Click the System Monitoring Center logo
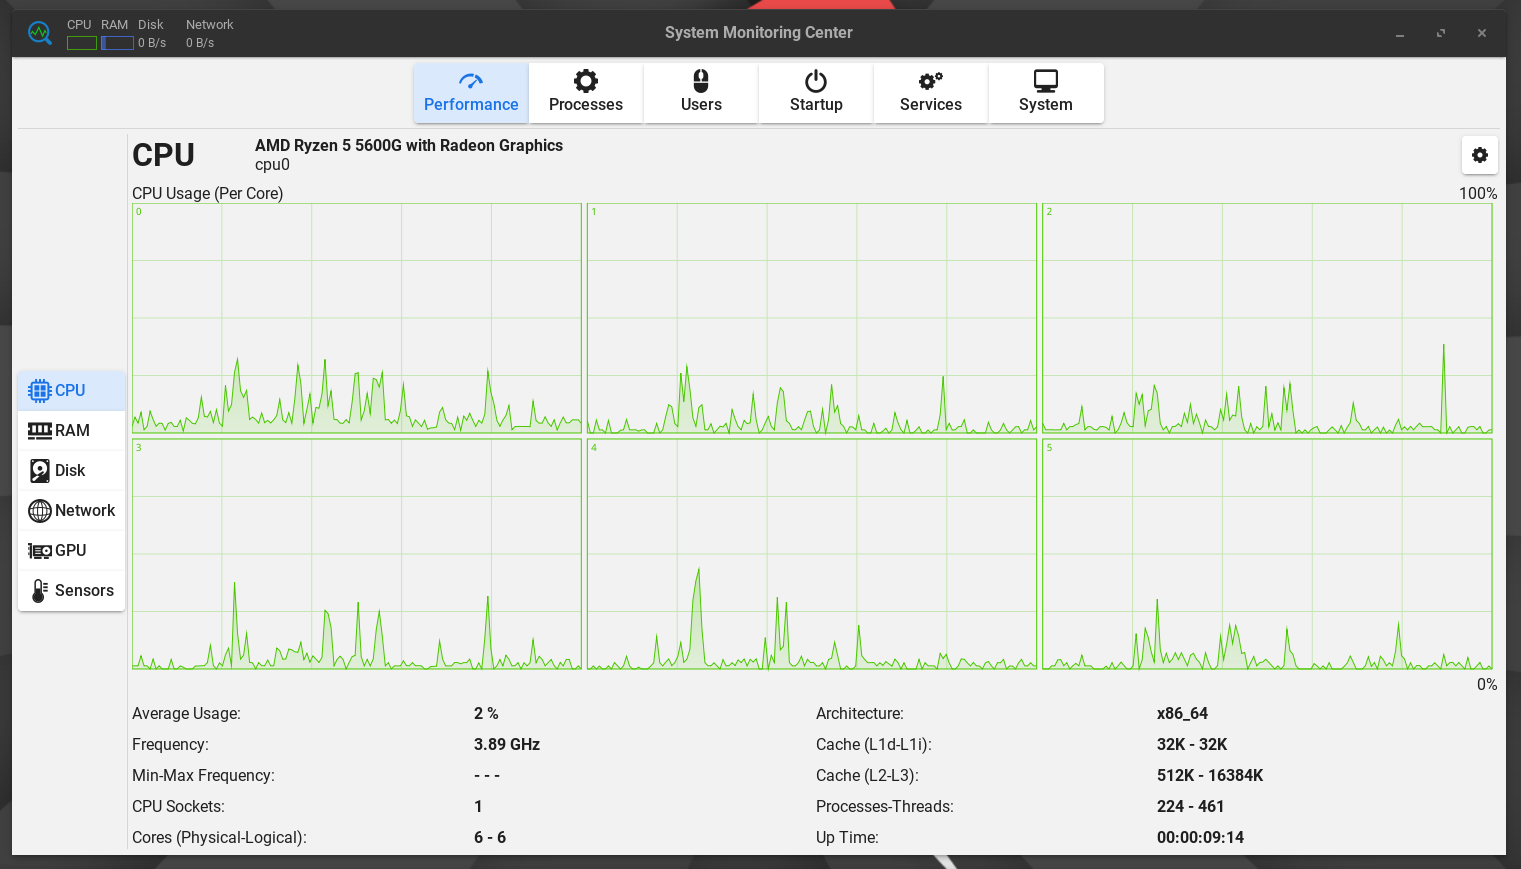 [39, 32]
